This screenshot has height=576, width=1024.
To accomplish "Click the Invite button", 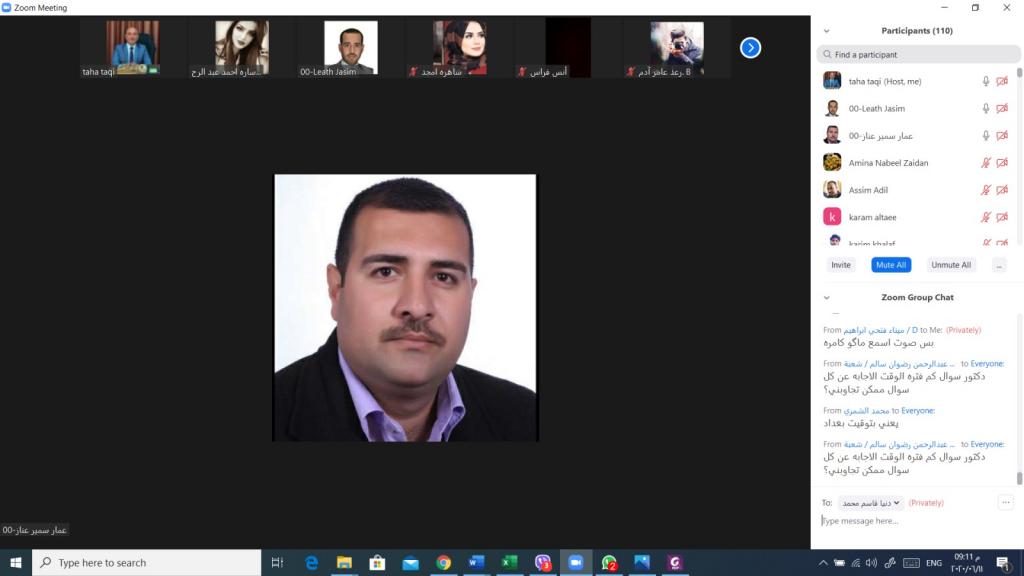I will (x=841, y=265).
